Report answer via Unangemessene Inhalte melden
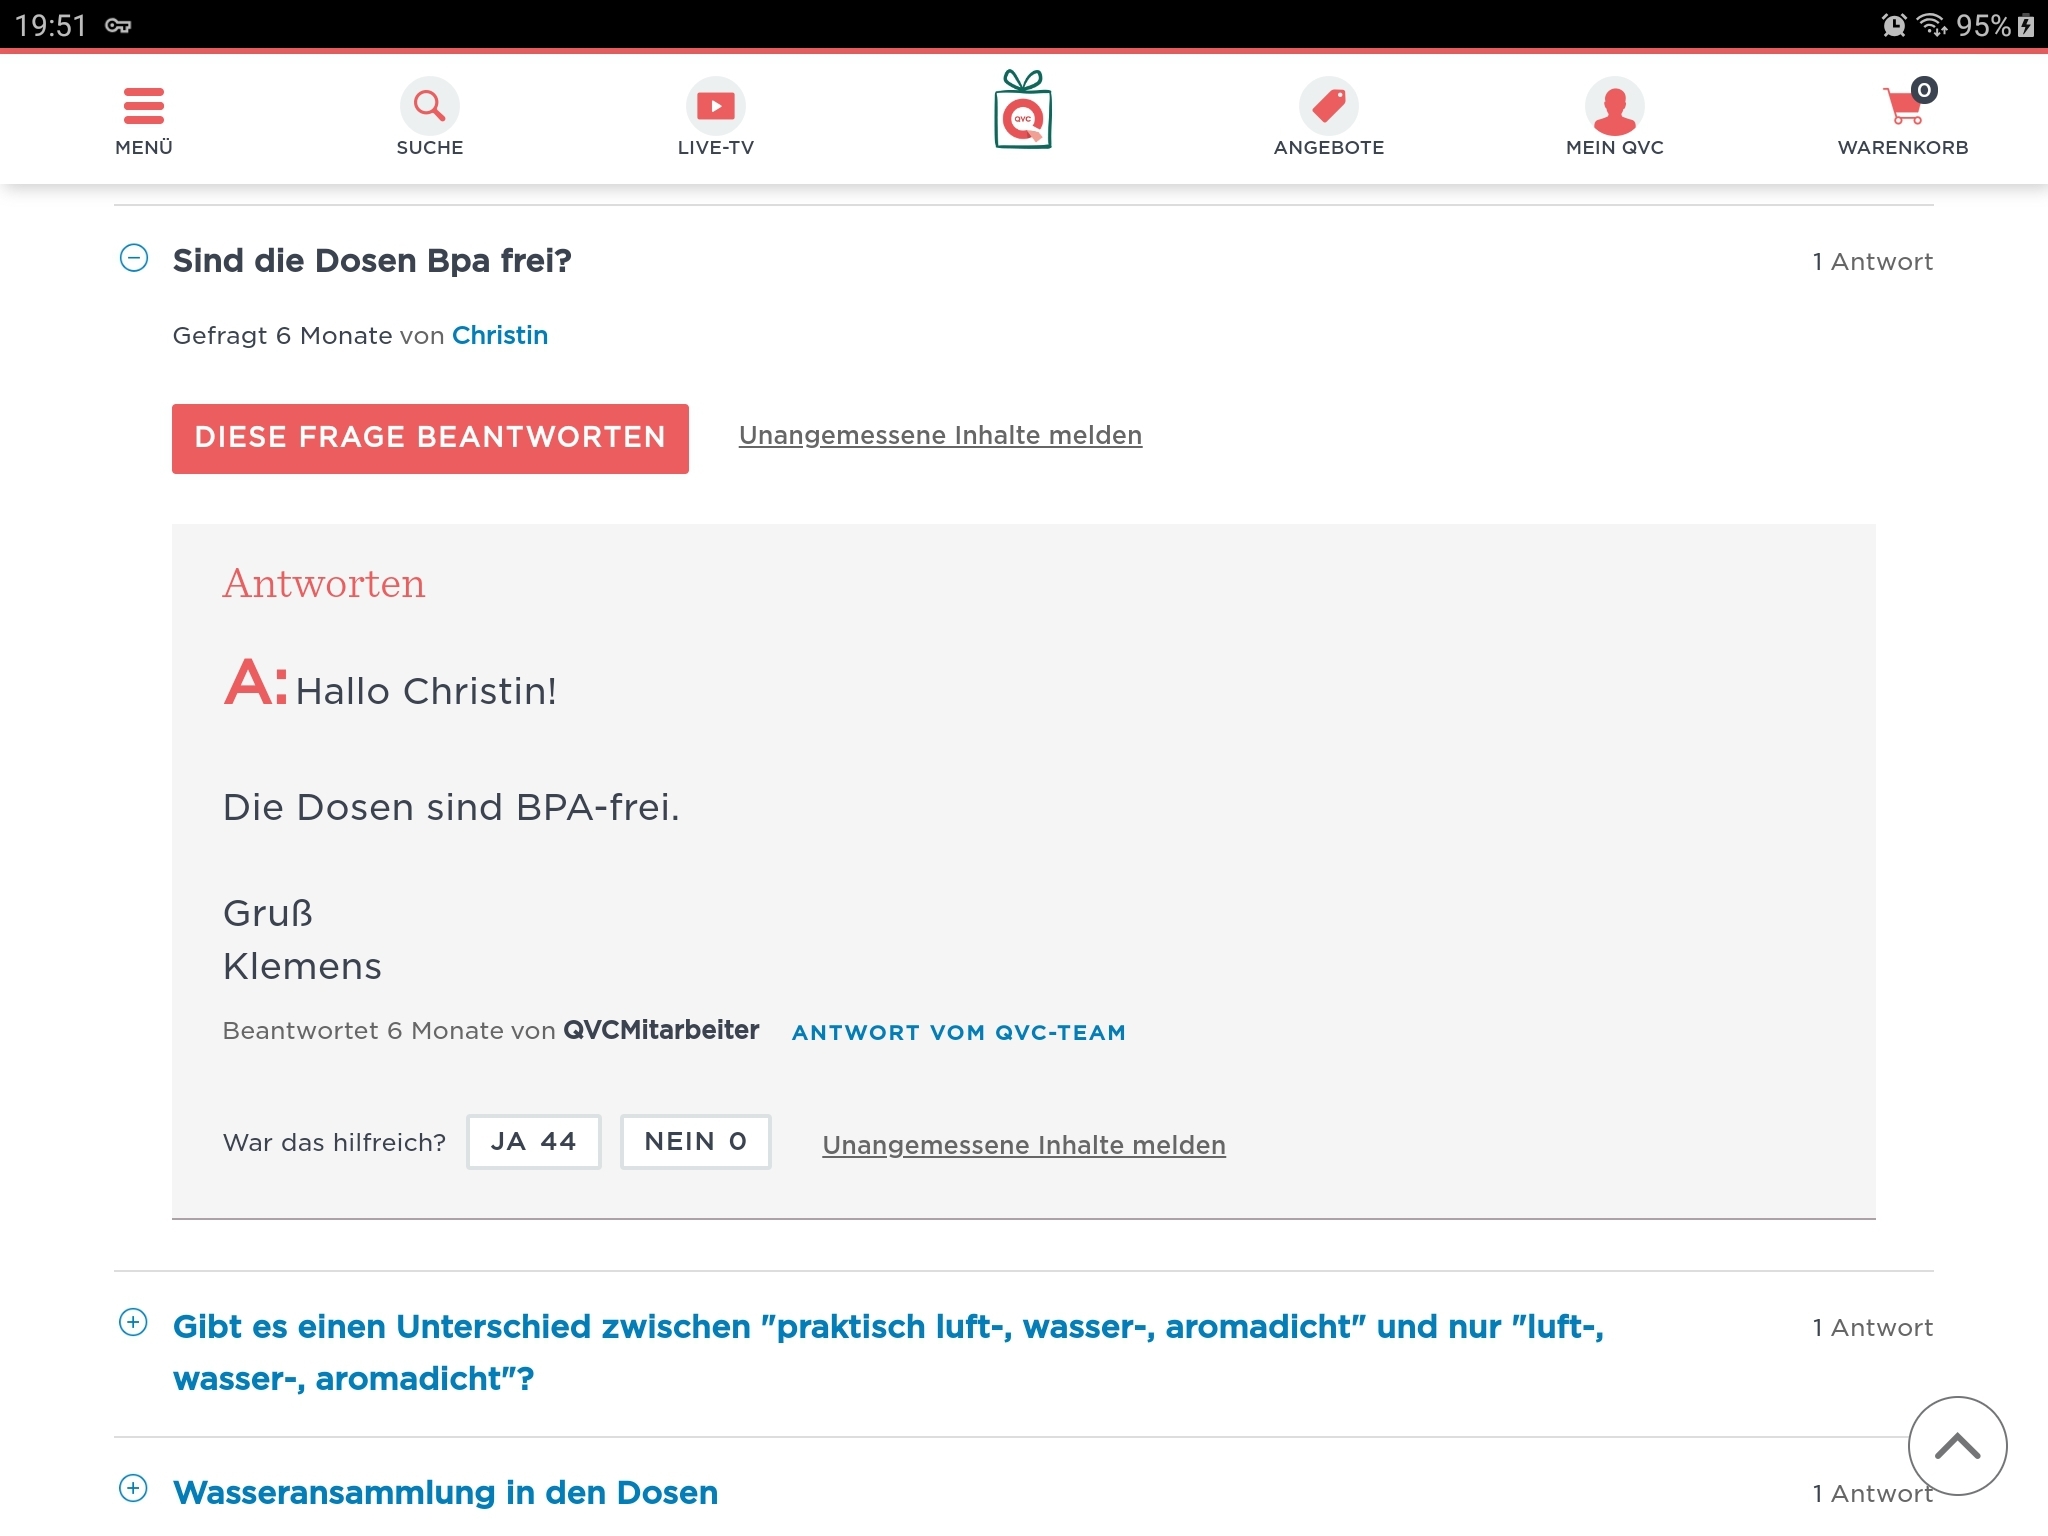 (1023, 1145)
